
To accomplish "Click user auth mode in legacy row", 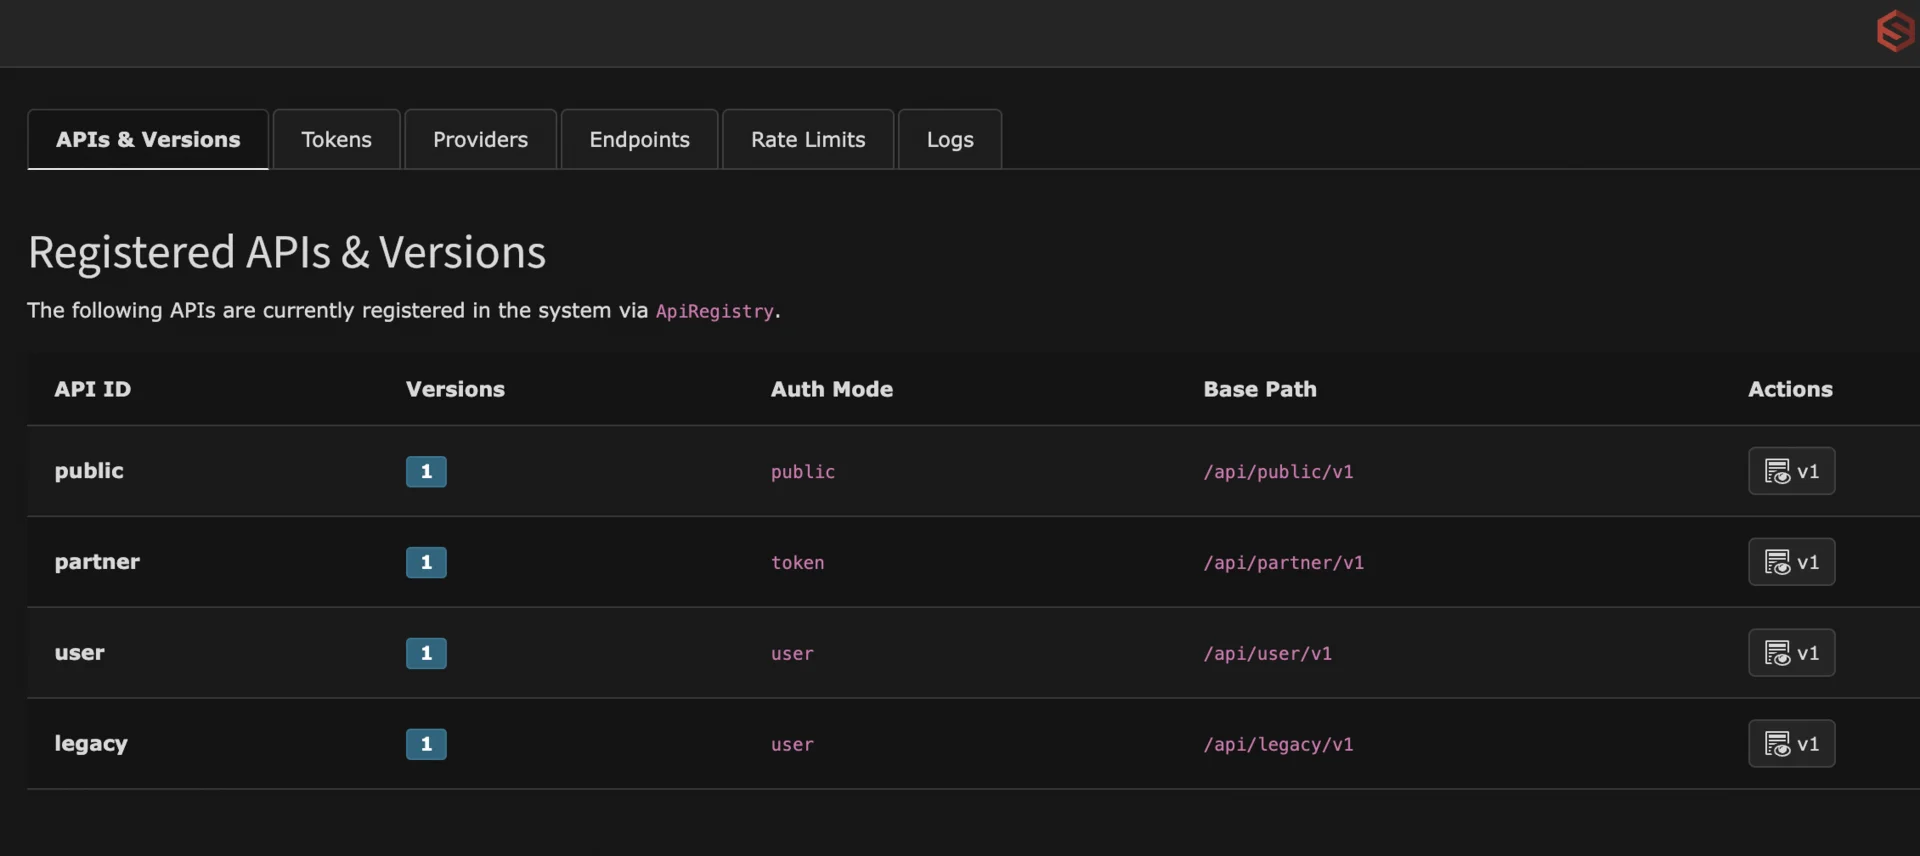I will tap(792, 745).
